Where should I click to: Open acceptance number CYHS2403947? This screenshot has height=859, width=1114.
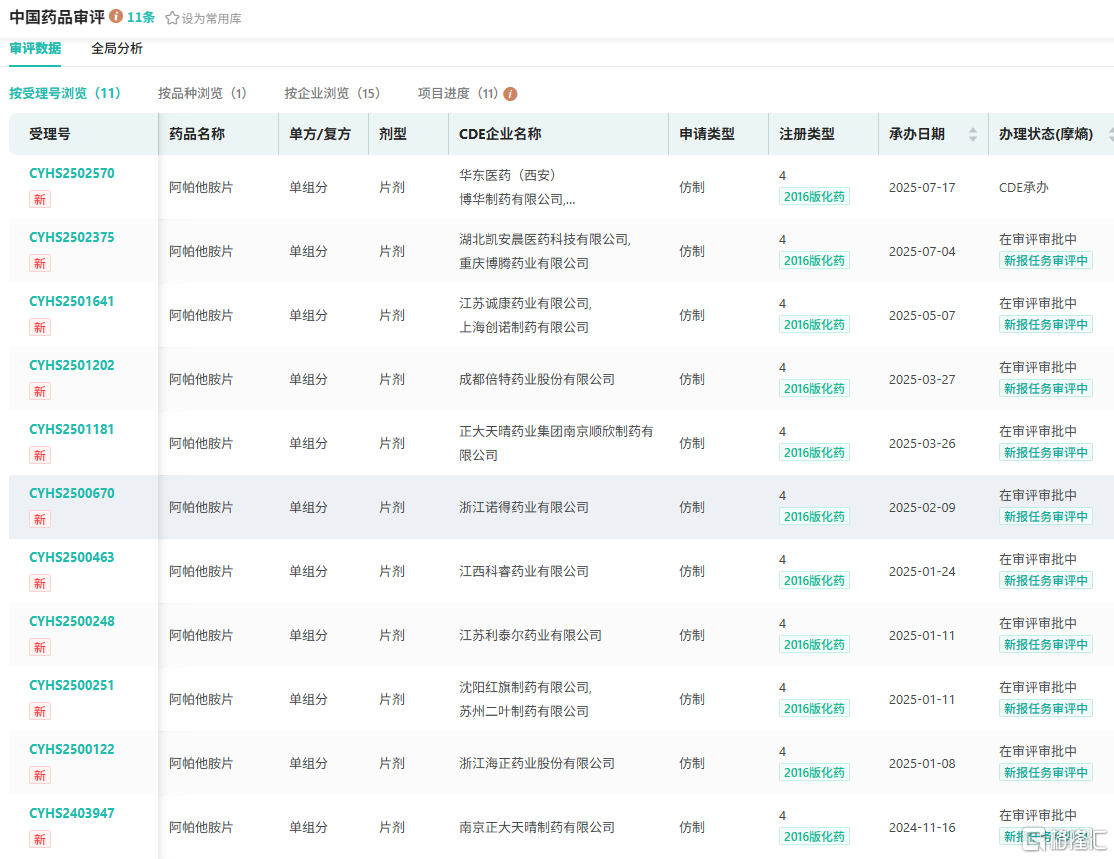(x=72, y=813)
